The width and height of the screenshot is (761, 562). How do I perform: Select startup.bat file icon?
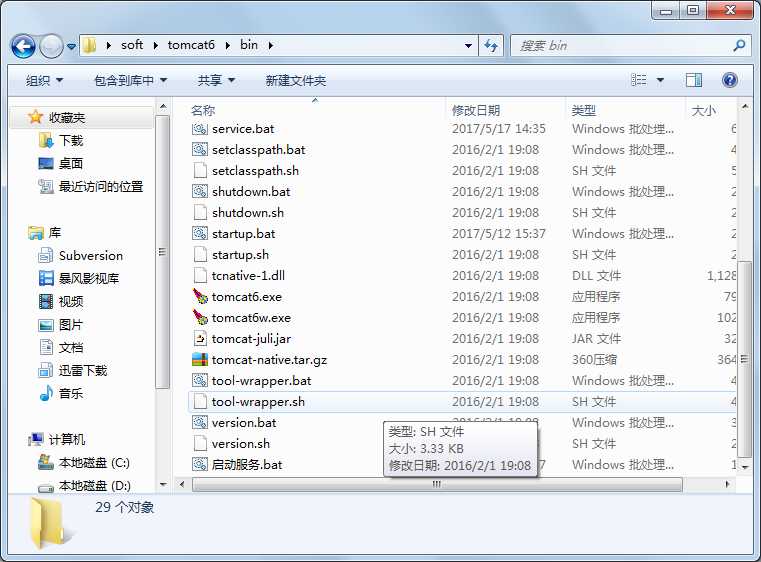(199, 233)
